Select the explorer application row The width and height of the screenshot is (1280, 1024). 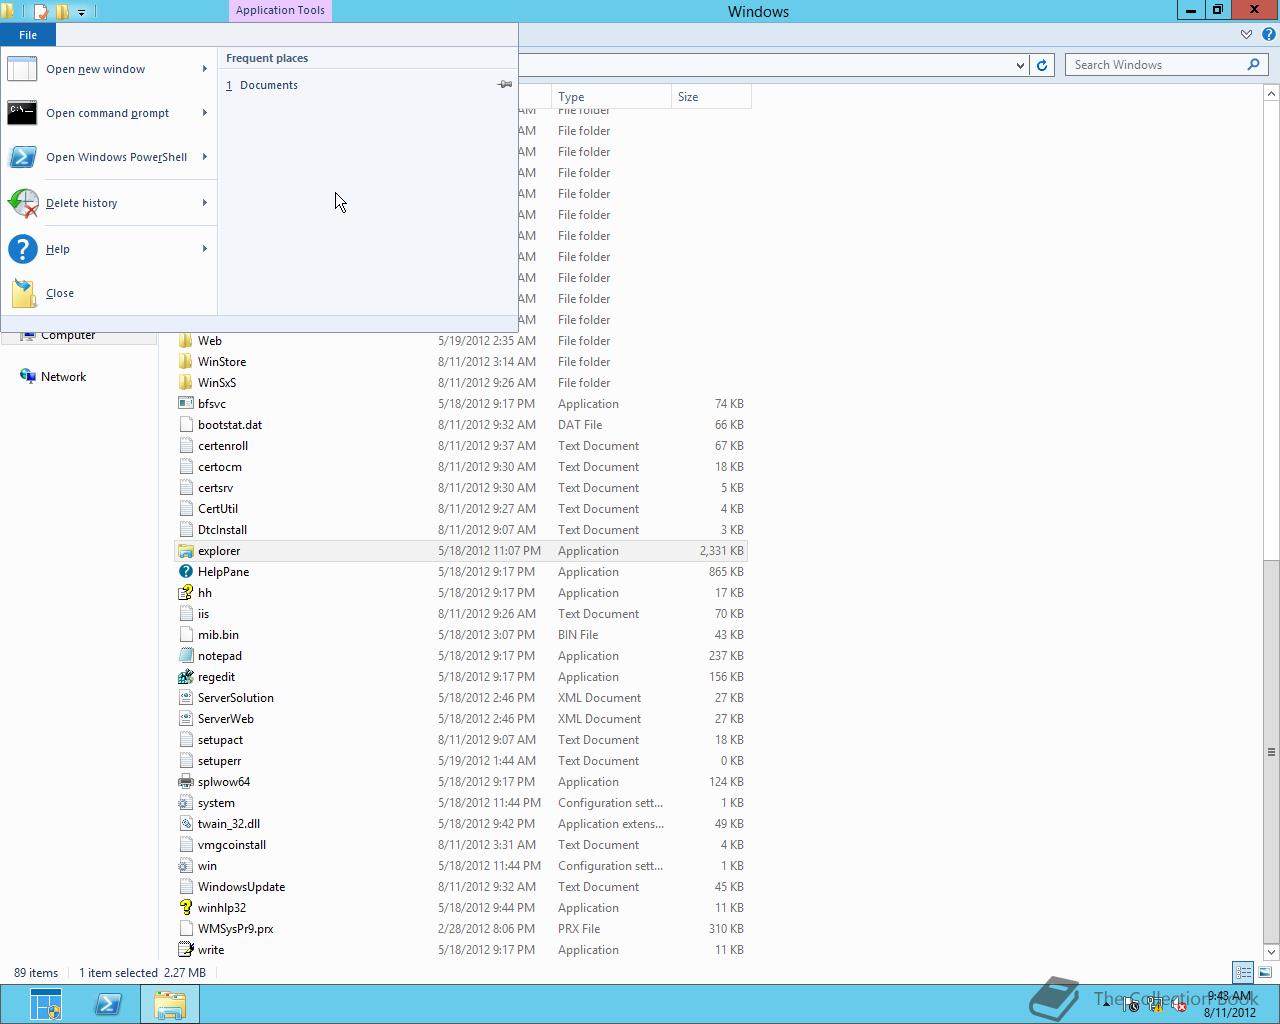(460, 551)
